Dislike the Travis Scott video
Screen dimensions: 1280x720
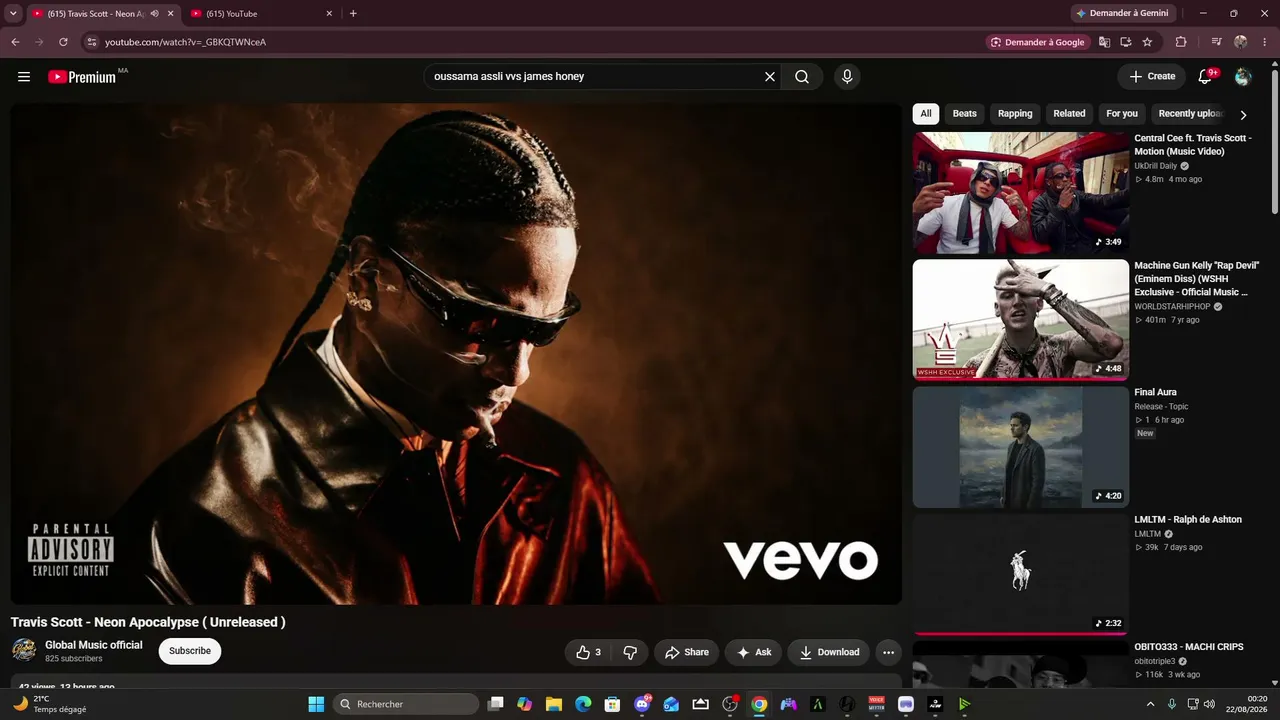[630, 652]
